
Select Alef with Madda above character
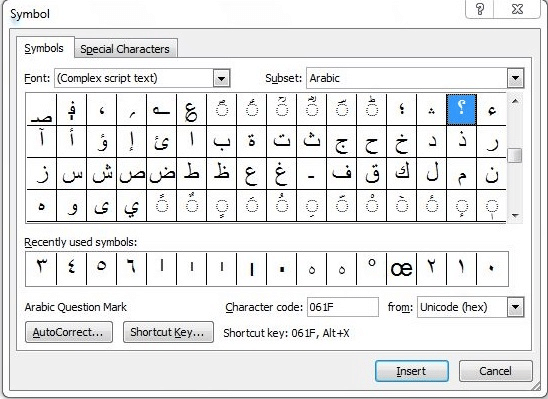41,142
